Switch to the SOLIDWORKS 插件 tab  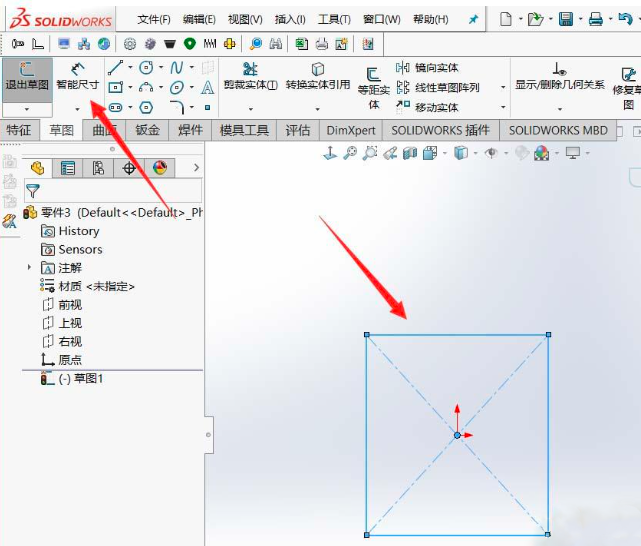pos(440,130)
